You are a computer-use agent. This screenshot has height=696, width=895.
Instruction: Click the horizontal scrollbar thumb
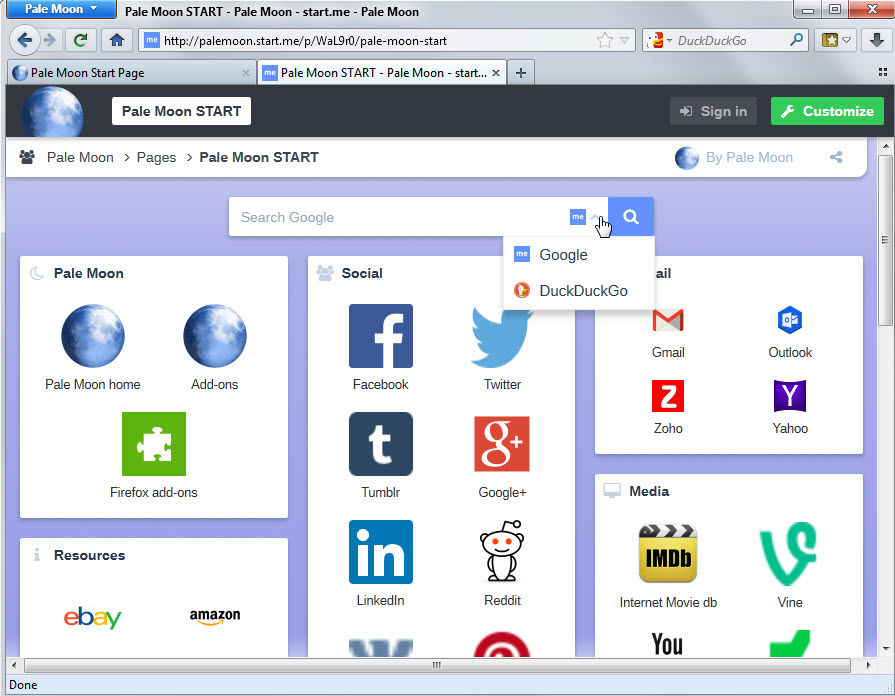click(x=437, y=665)
